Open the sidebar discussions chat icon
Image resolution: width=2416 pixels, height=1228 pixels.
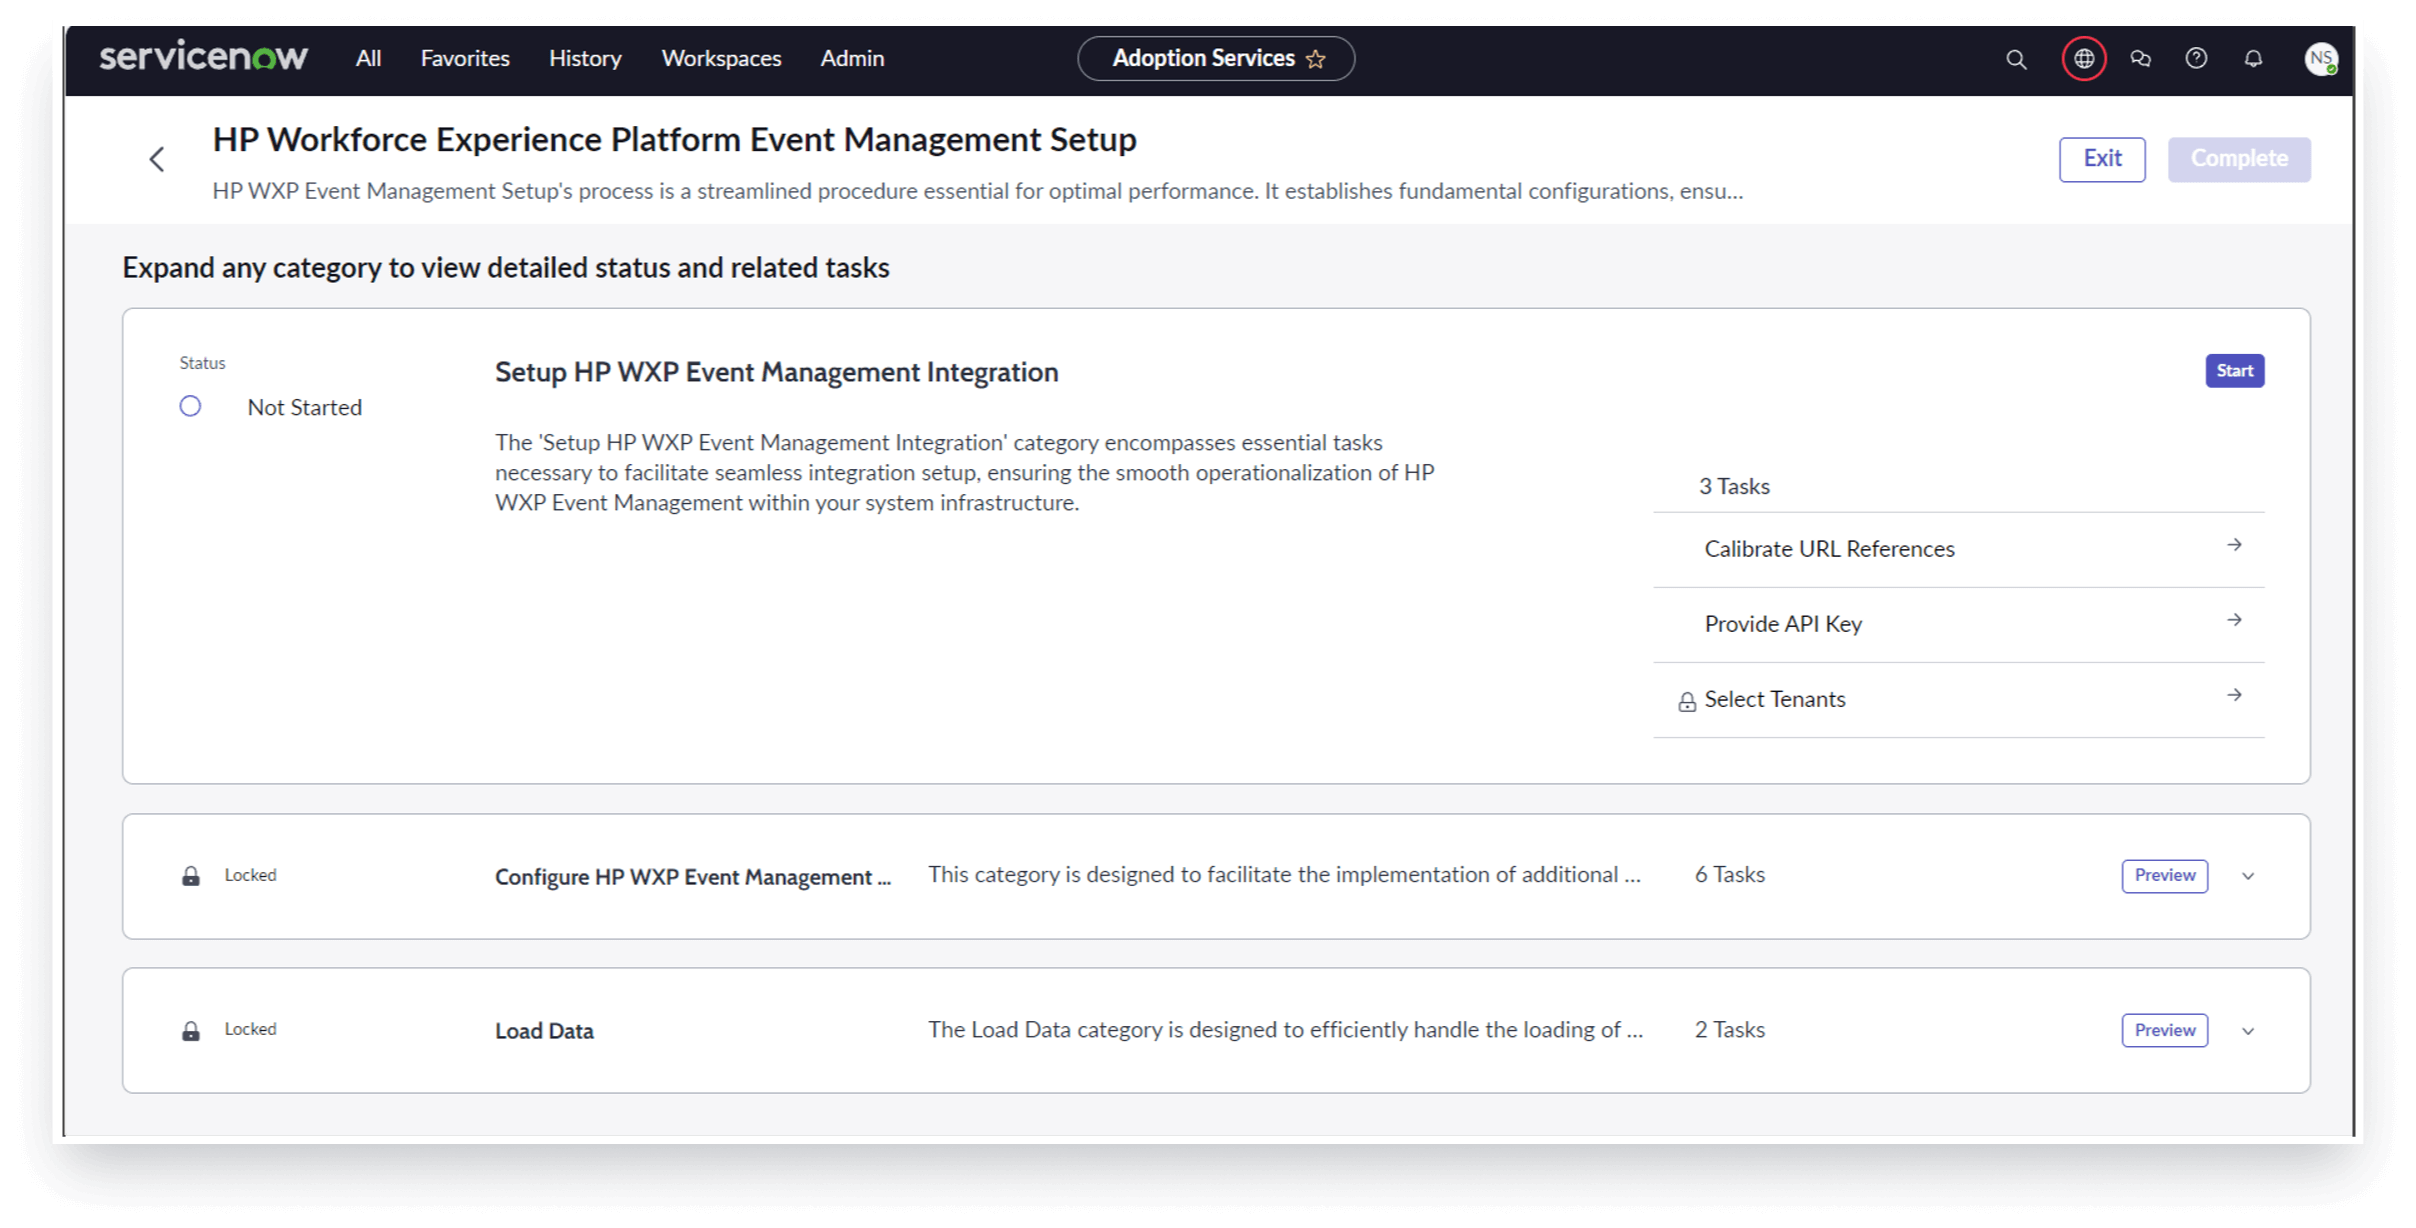point(2140,59)
